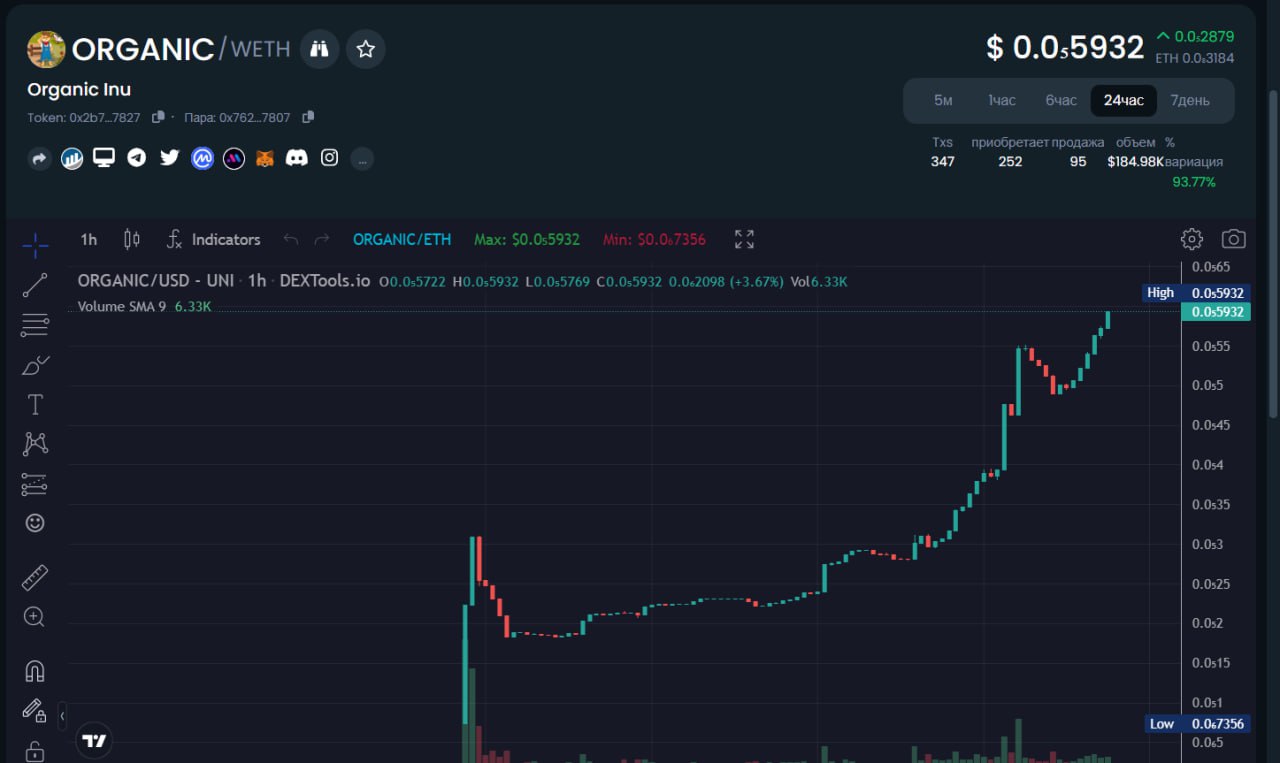The image size is (1280, 763).
Task: Open the Telegram link
Action: 137,158
